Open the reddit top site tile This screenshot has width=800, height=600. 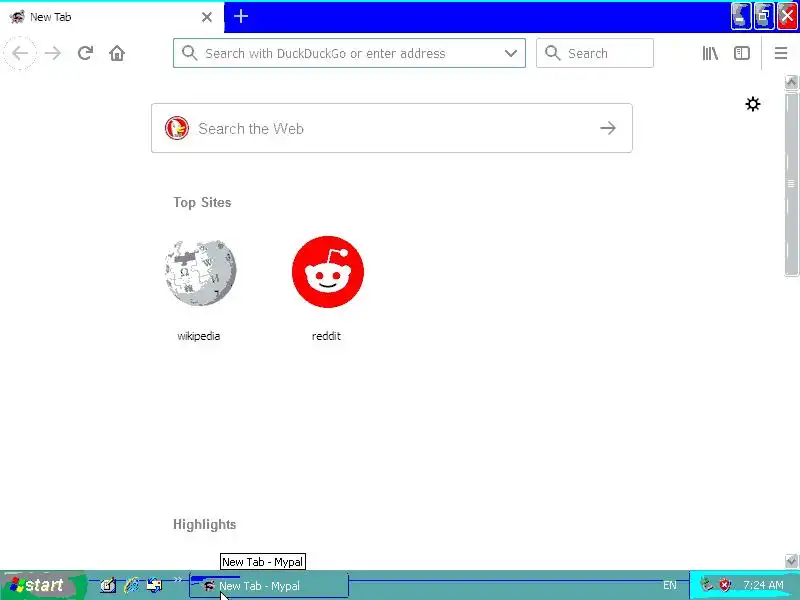click(328, 272)
